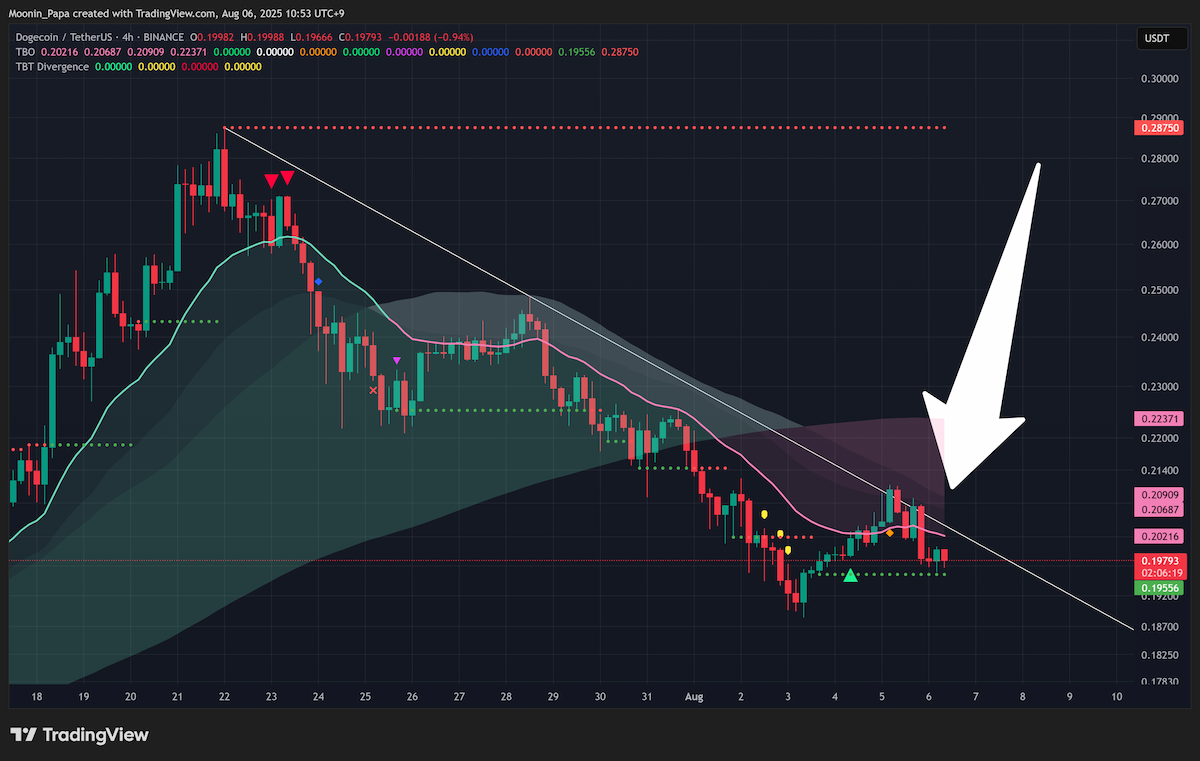Click the red X marker near Jul 25

tap(374, 390)
